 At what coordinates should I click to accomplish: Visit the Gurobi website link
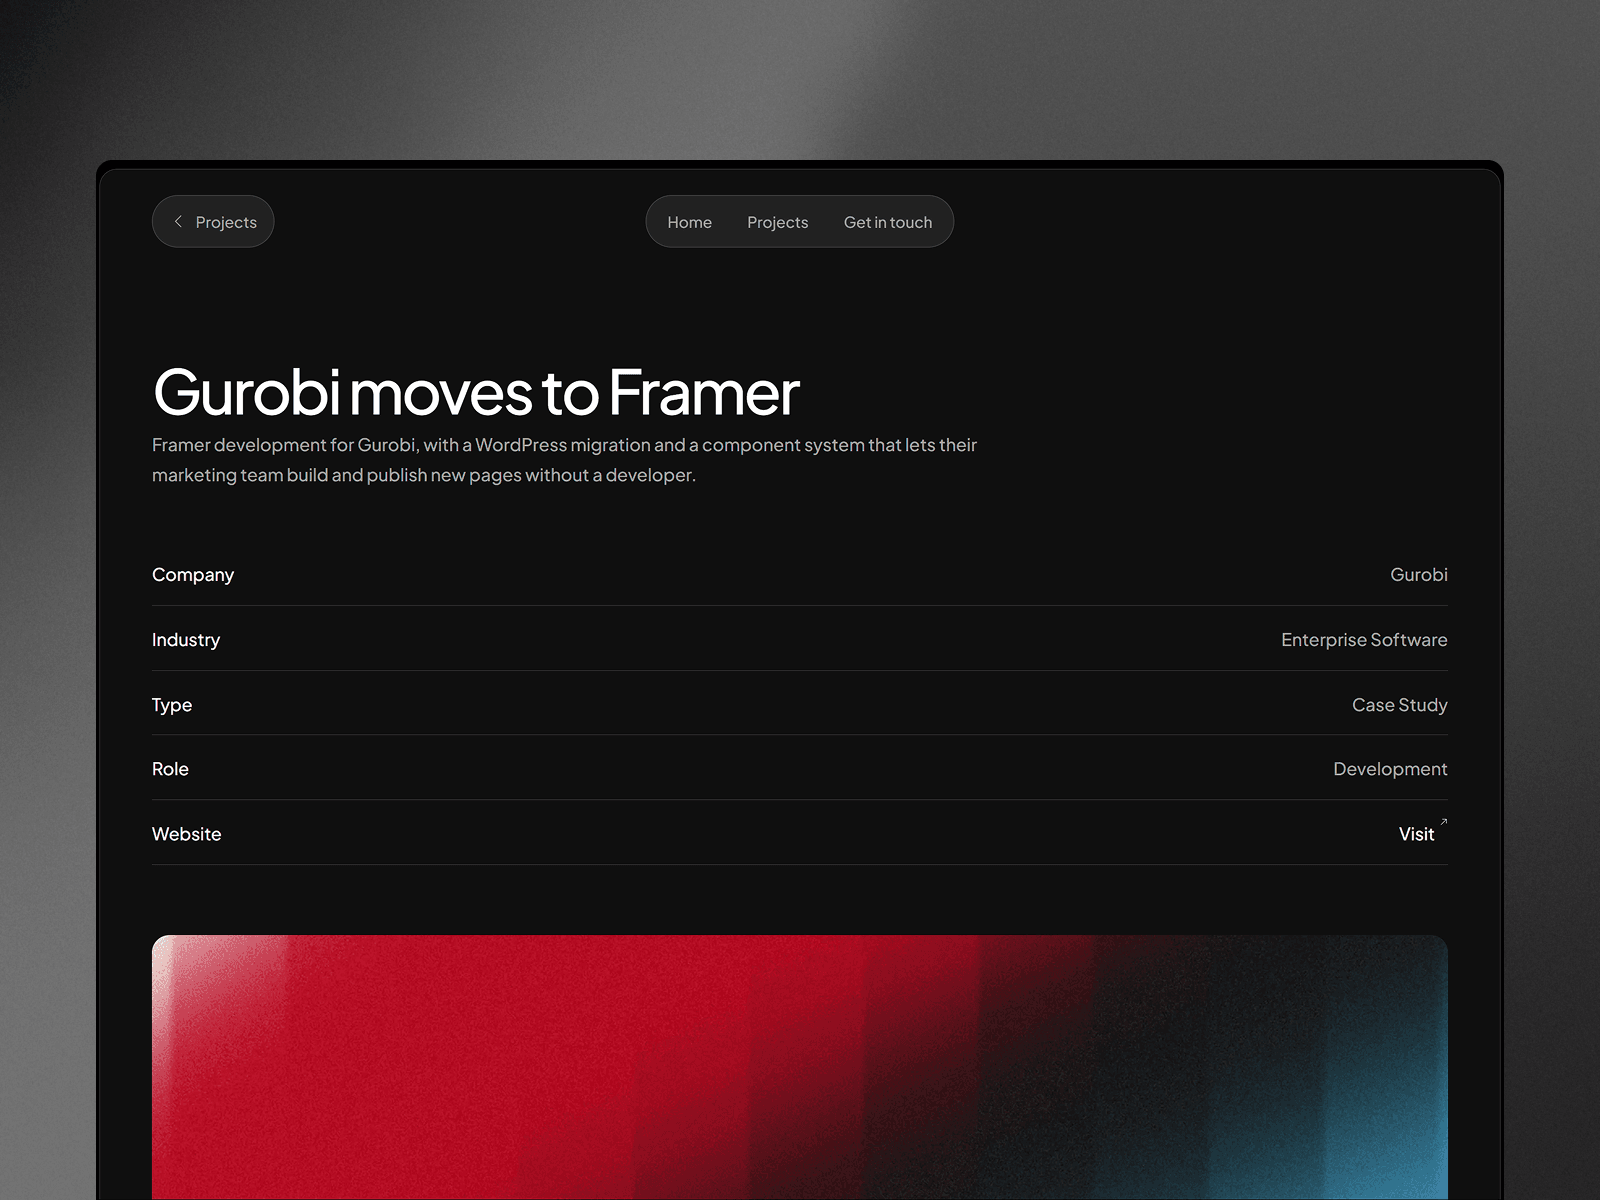pyautogui.click(x=1416, y=834)
